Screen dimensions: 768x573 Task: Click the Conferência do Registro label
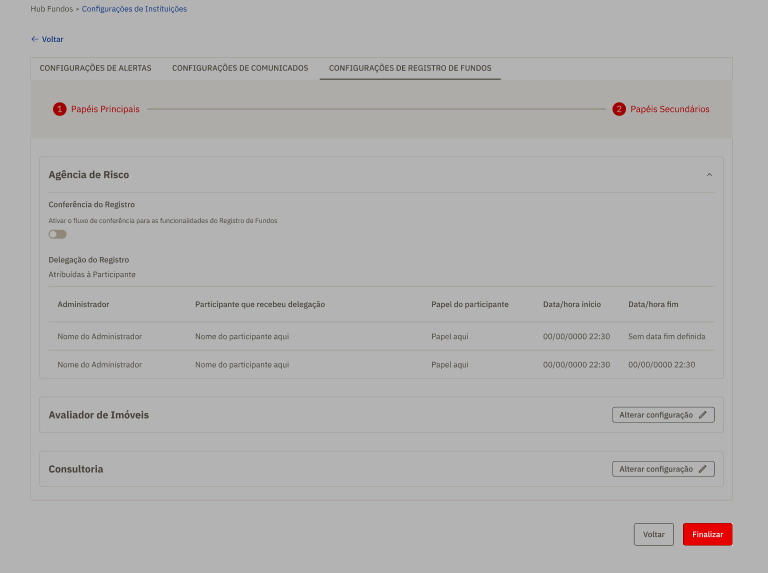pos(92,204)
